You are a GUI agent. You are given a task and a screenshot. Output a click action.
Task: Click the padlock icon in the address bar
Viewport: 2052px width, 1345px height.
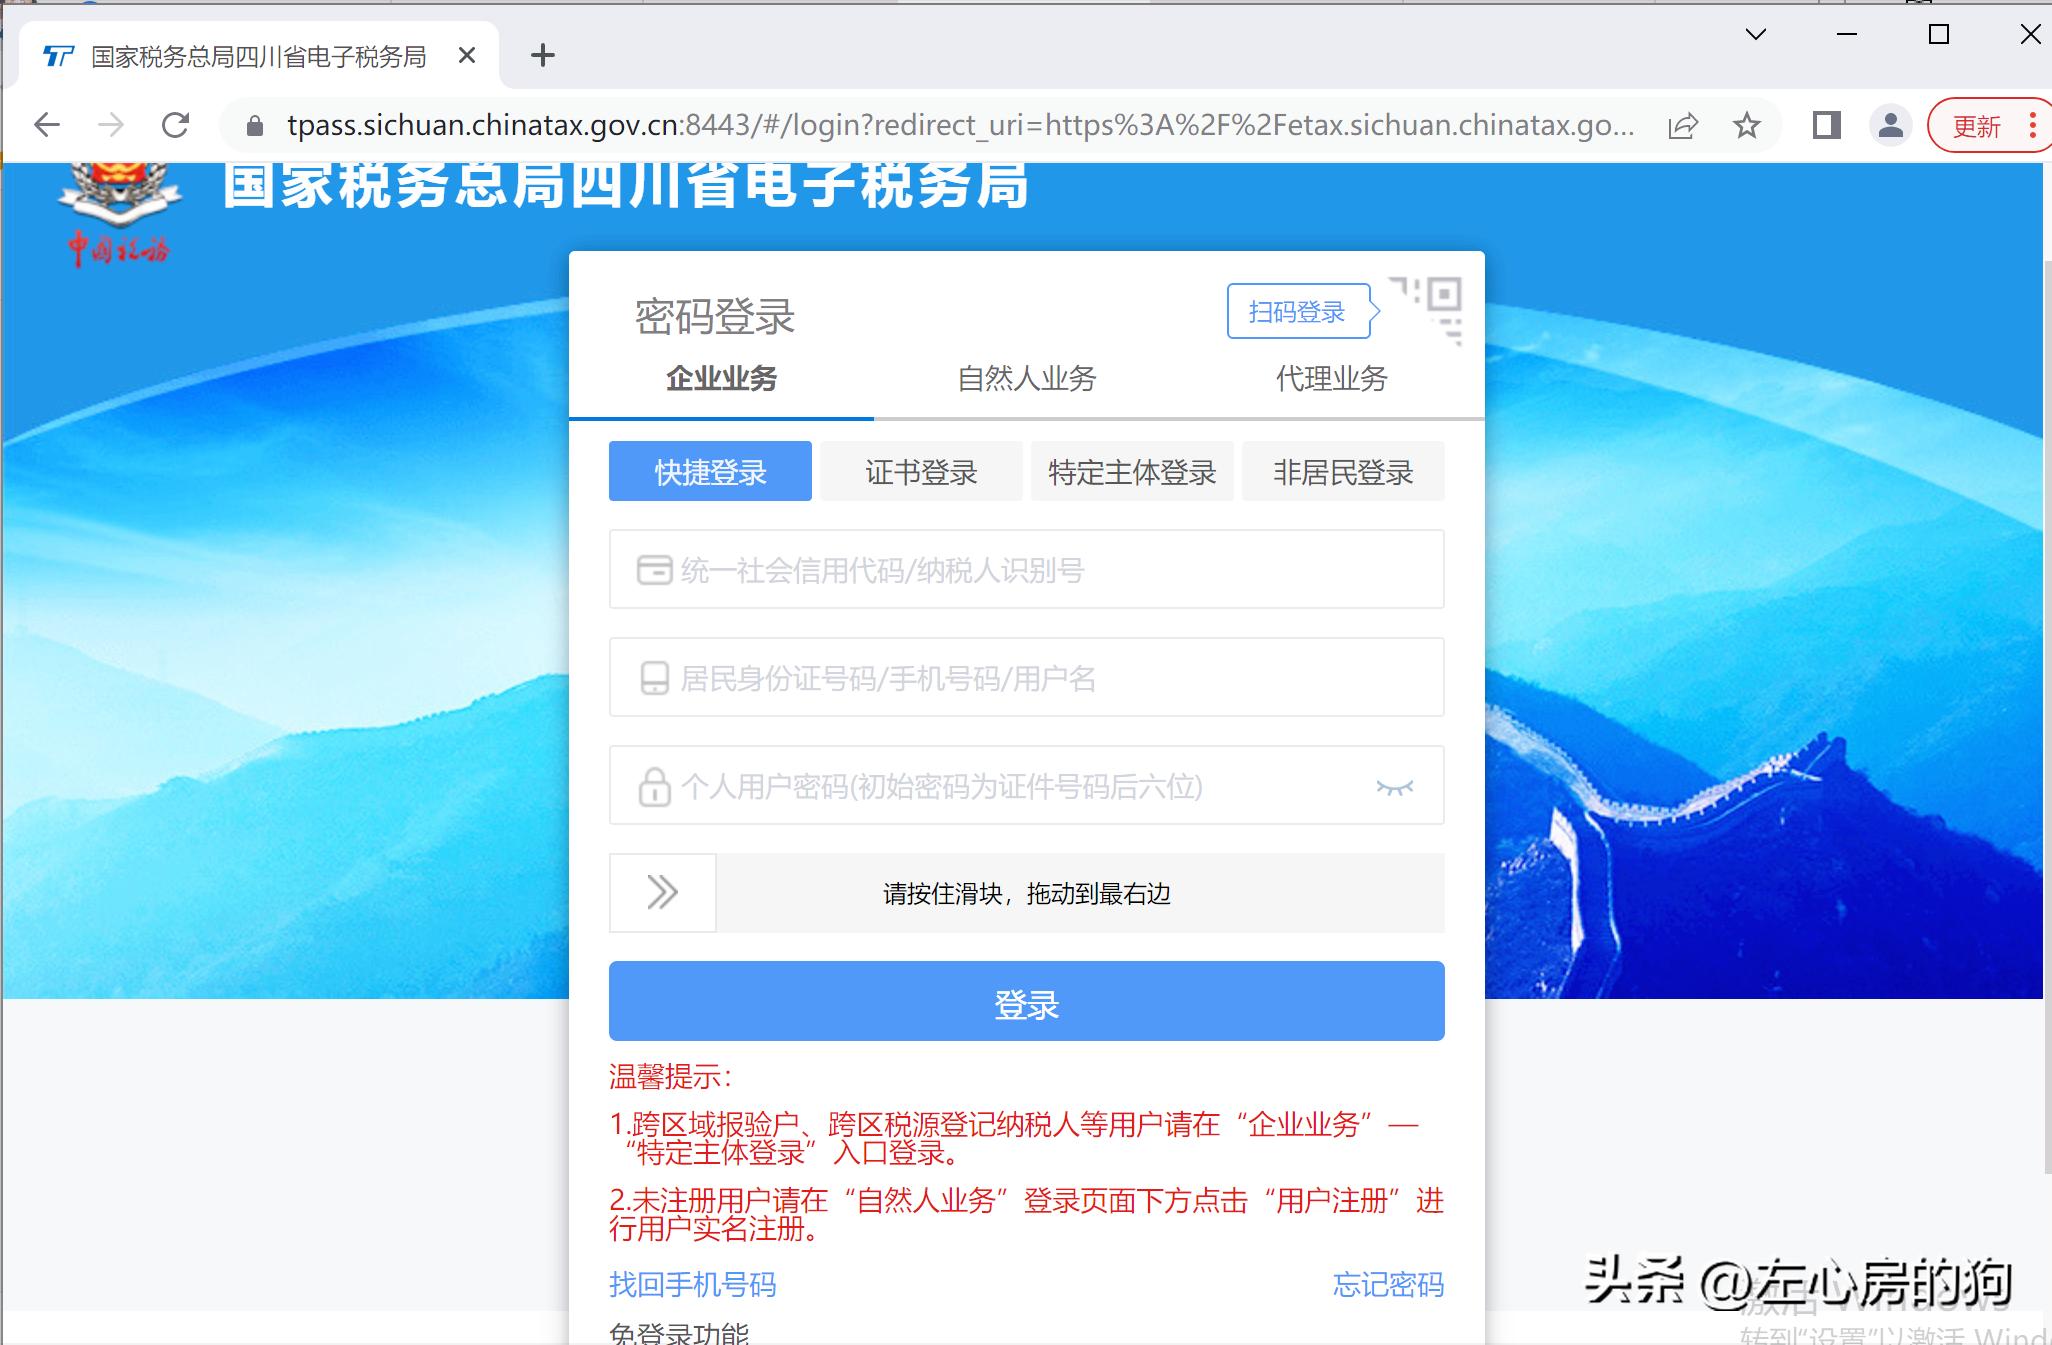(x=253, y=124)
